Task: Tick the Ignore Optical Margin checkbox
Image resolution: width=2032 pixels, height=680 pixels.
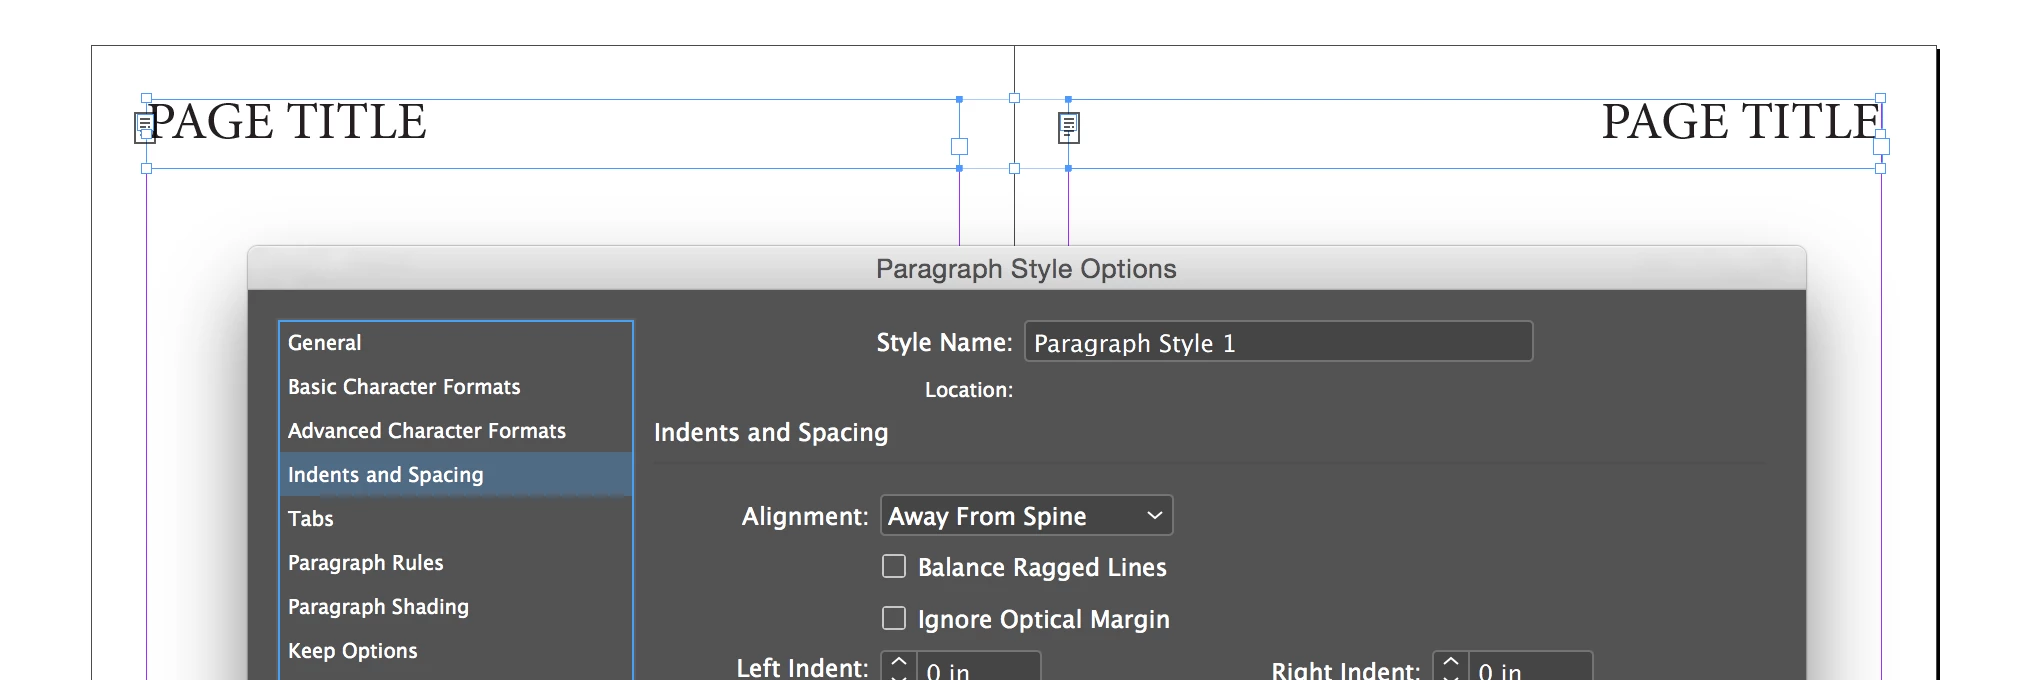Action: [894, 619]
